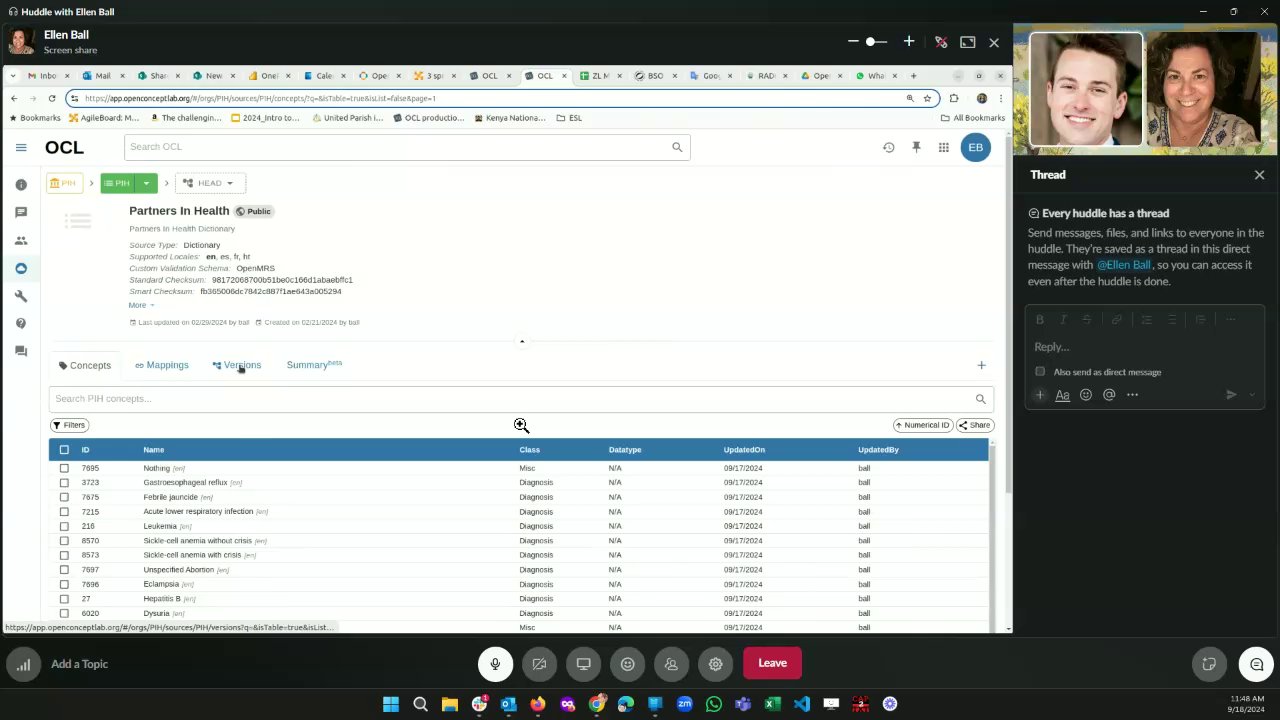Viewport: 1280px width, 720px height.
Task: Sort by Numerical ID
Action: tap(922, 425)
